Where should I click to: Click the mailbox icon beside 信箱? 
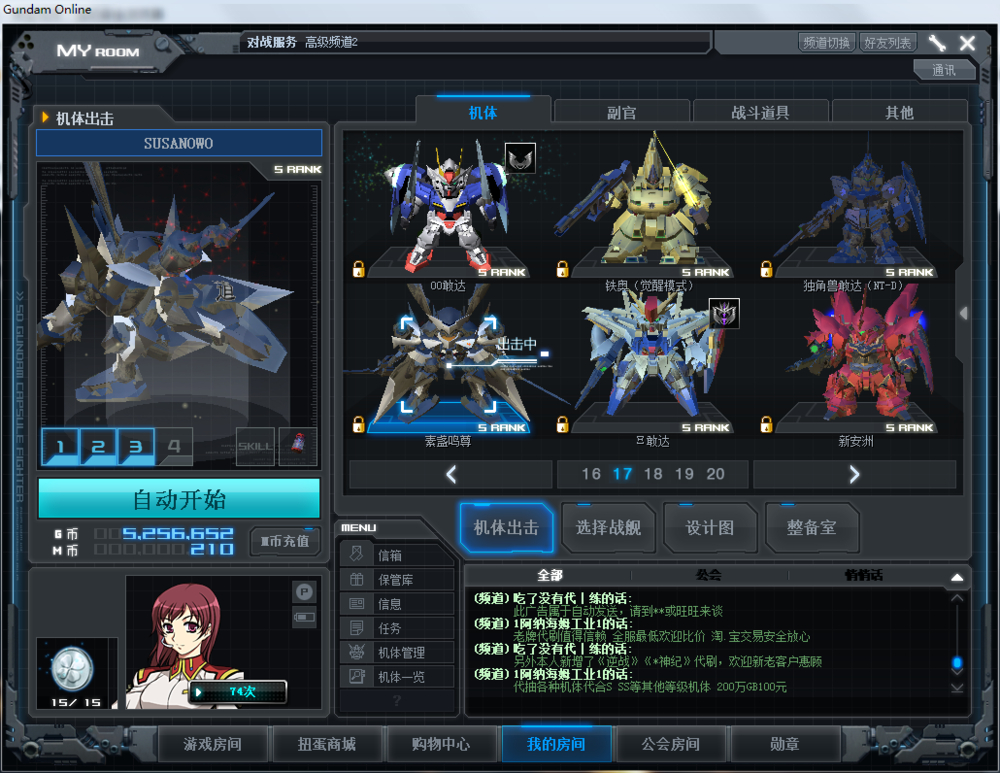click(357, 554)
